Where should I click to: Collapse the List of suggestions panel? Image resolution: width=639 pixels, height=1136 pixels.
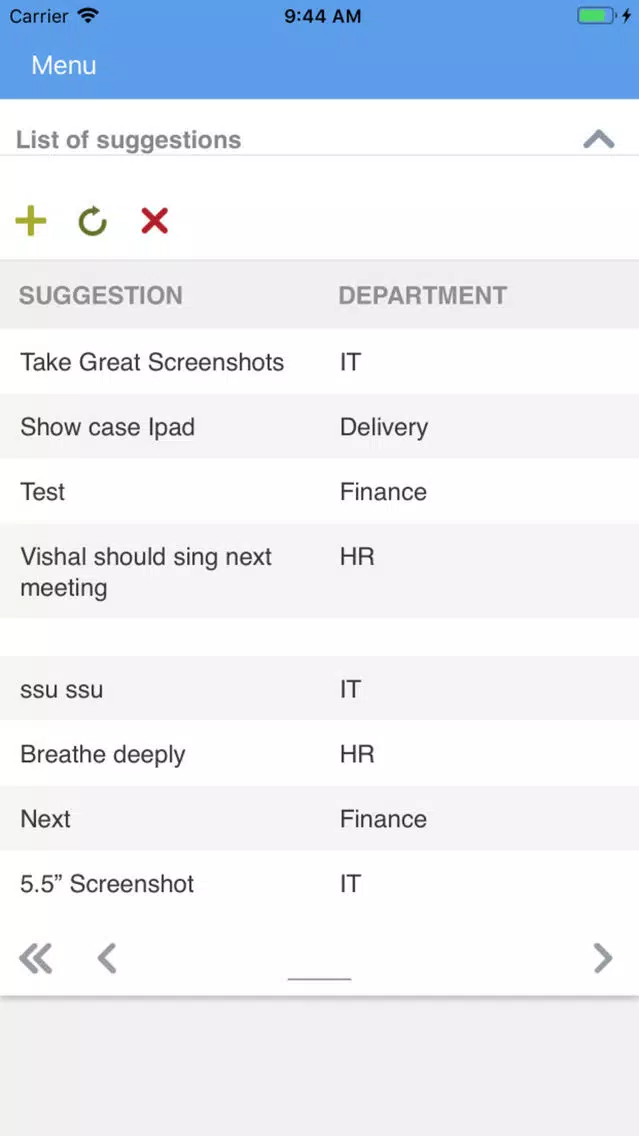(x=599, y=139)
